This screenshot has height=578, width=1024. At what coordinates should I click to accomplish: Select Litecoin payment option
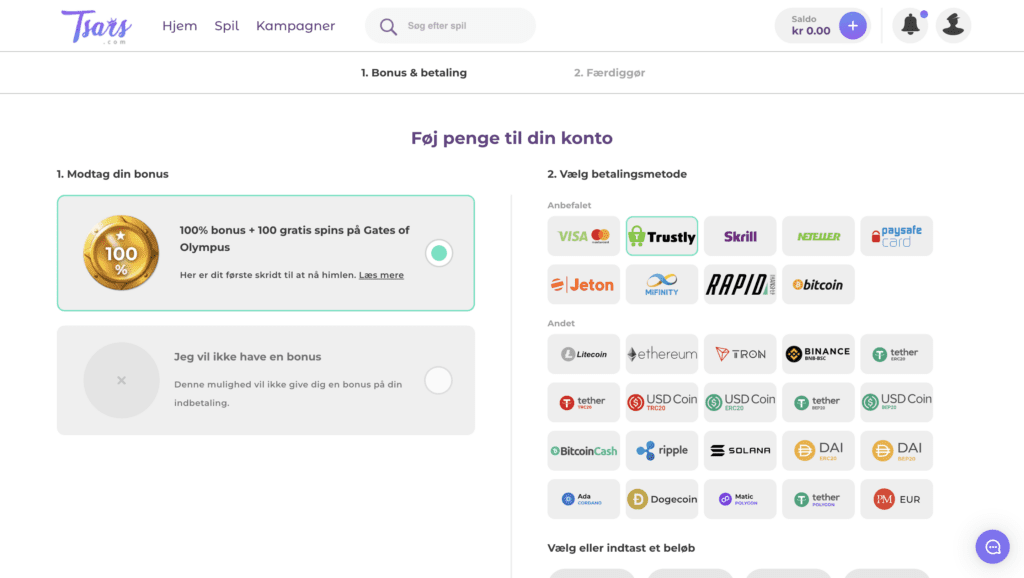tap(584, 354)
